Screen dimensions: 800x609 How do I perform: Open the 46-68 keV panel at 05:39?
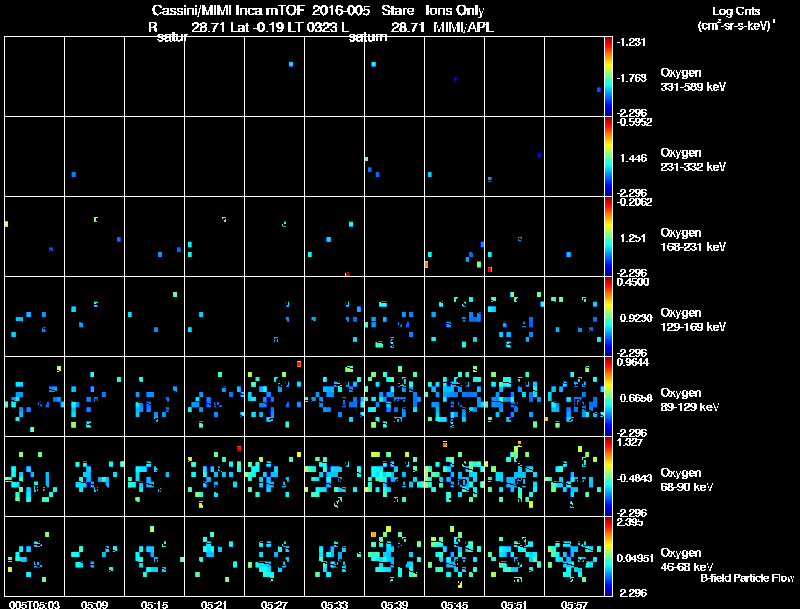[394, 556]
